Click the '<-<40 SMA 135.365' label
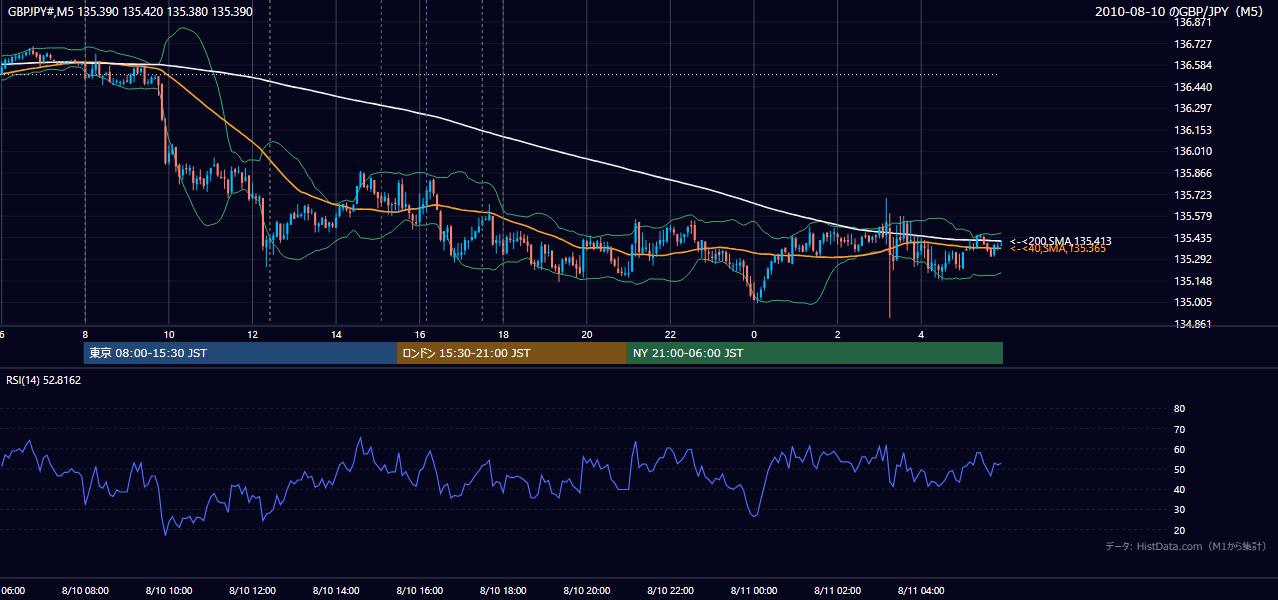Screen dimensions: 1278x600 click(1058, 249)
